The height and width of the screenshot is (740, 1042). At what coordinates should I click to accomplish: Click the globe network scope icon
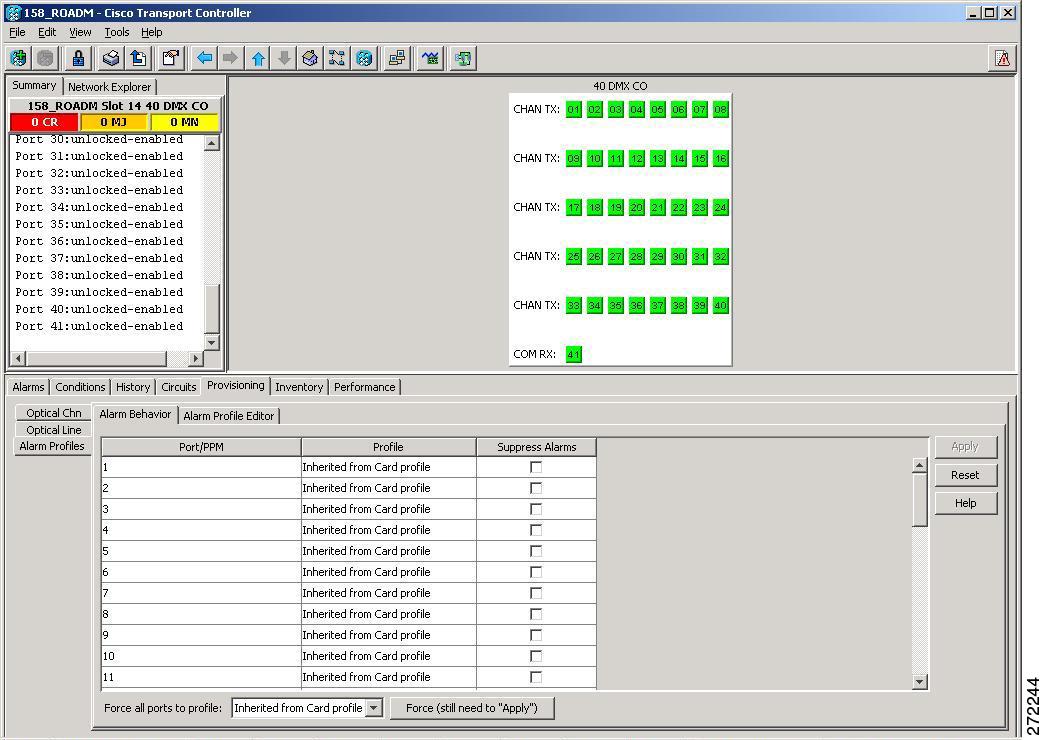click(364, 58)
